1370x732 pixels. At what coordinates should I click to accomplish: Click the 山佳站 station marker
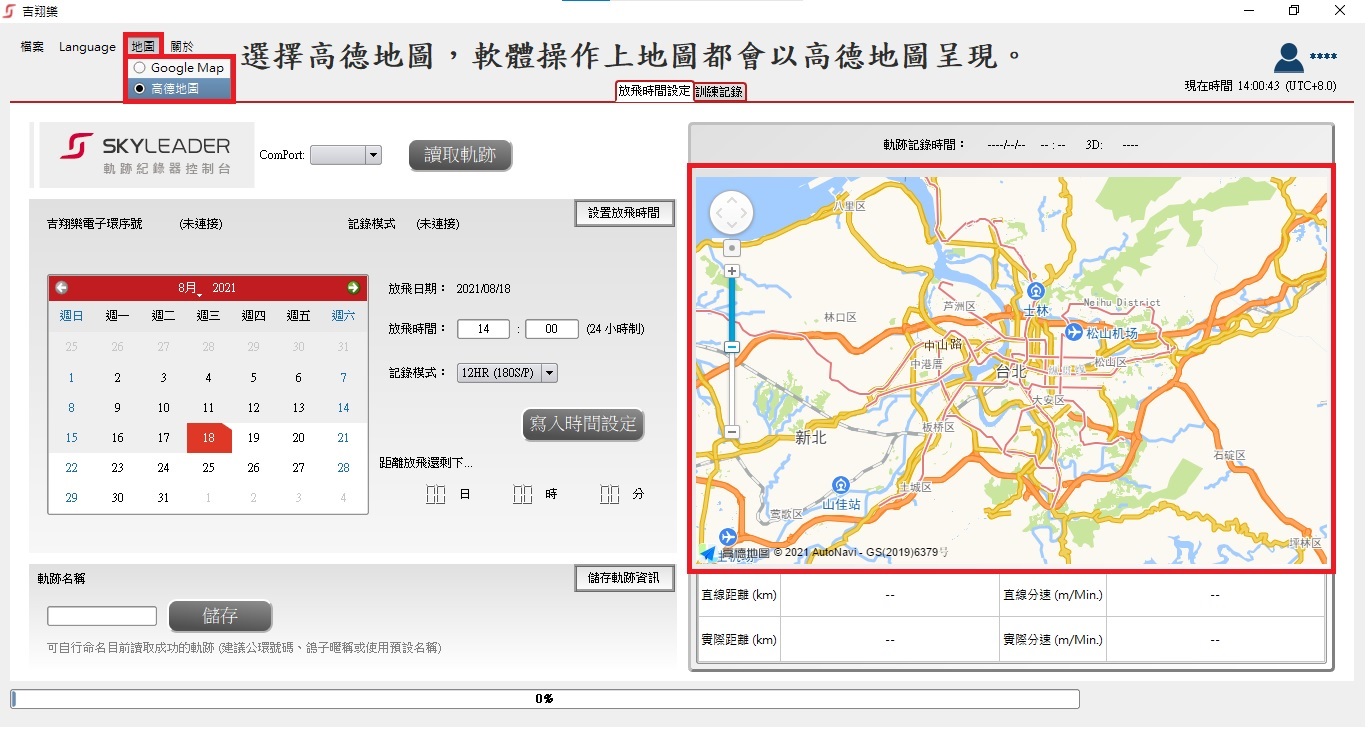pos(841,484)
